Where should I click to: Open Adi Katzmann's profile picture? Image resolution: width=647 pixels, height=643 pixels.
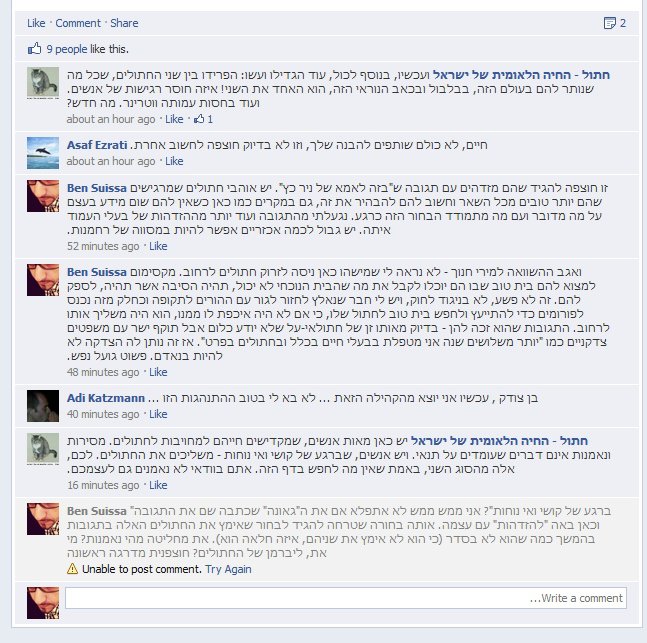43,406
